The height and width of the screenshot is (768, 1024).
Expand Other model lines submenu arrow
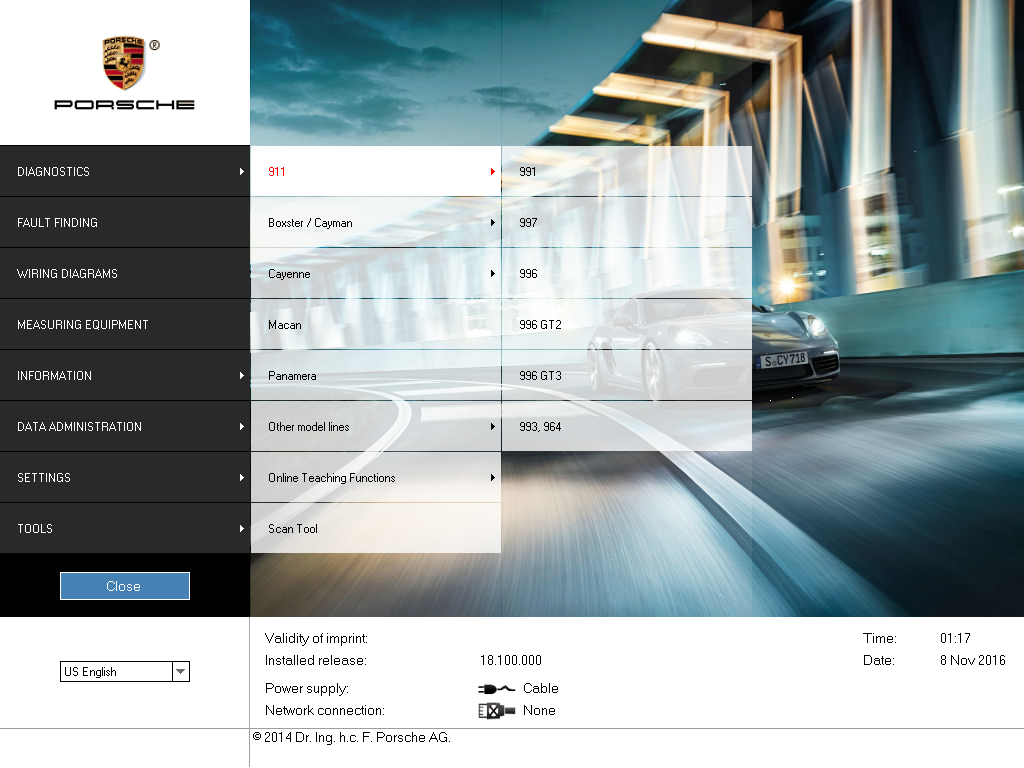click(492, 427)
